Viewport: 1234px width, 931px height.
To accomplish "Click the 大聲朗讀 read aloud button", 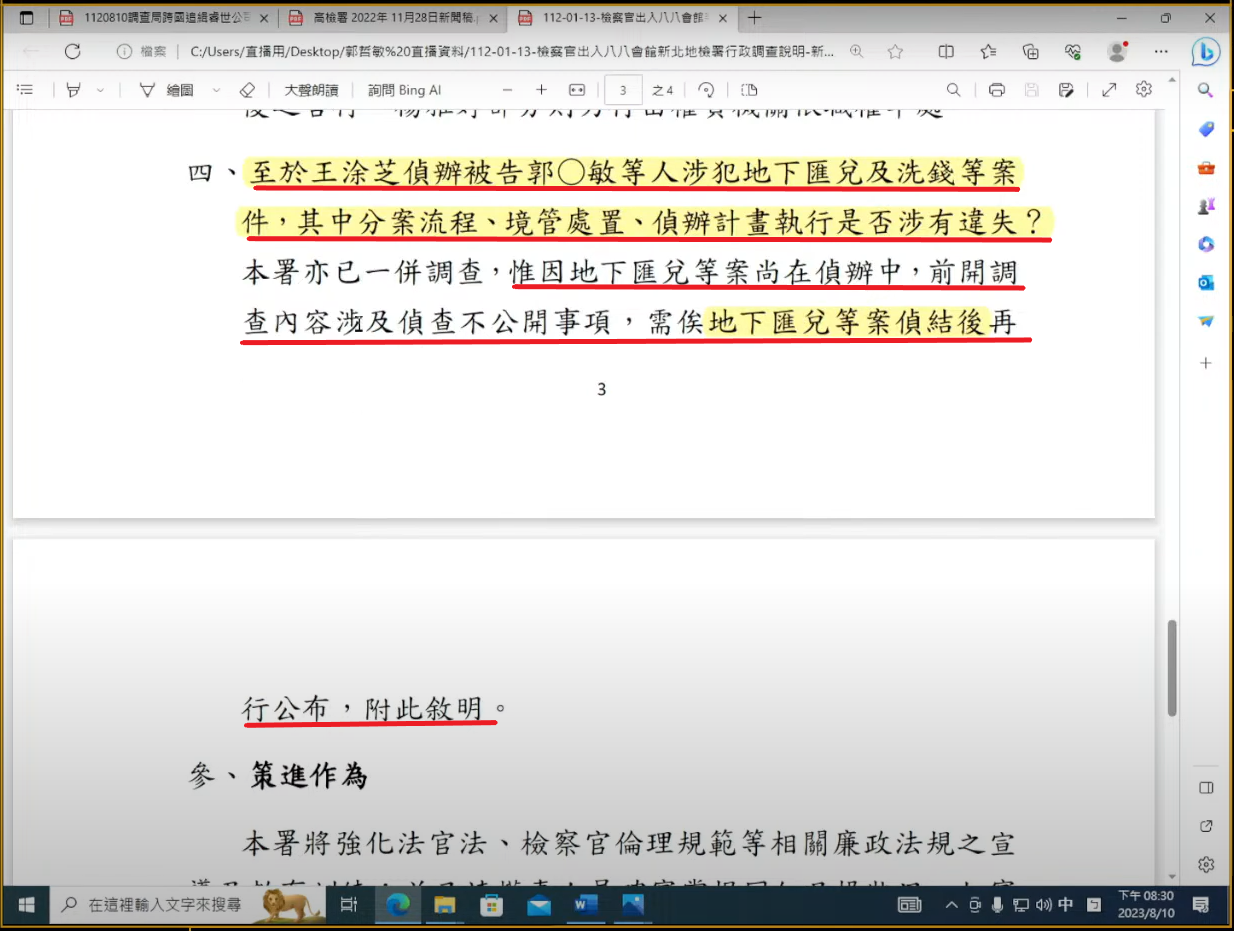I will pos(311,90).
